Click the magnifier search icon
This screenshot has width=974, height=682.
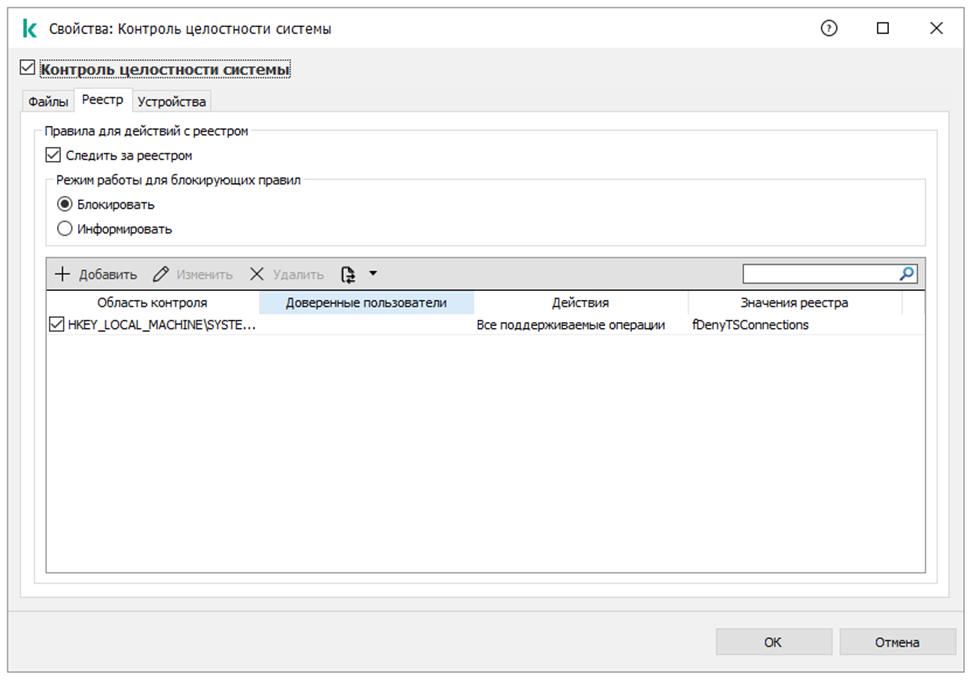(907, 273)
